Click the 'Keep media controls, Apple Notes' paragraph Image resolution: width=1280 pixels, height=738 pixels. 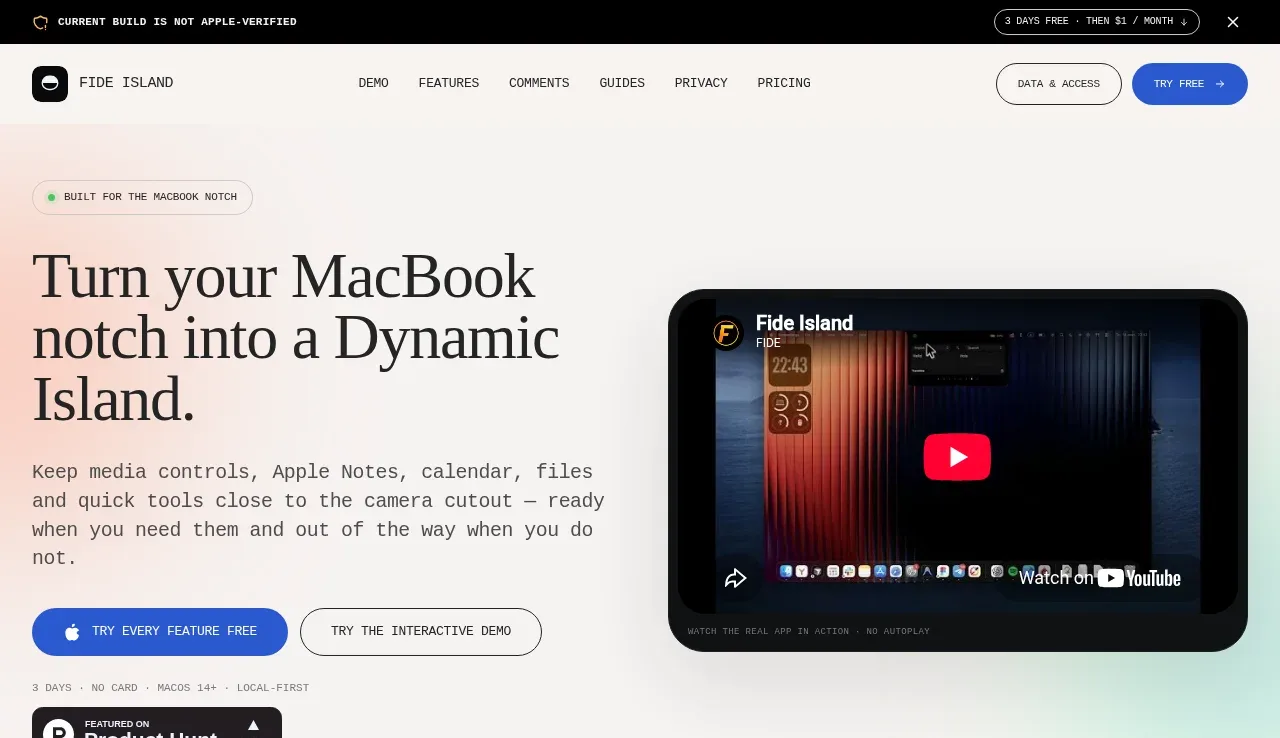click(318, 515)
